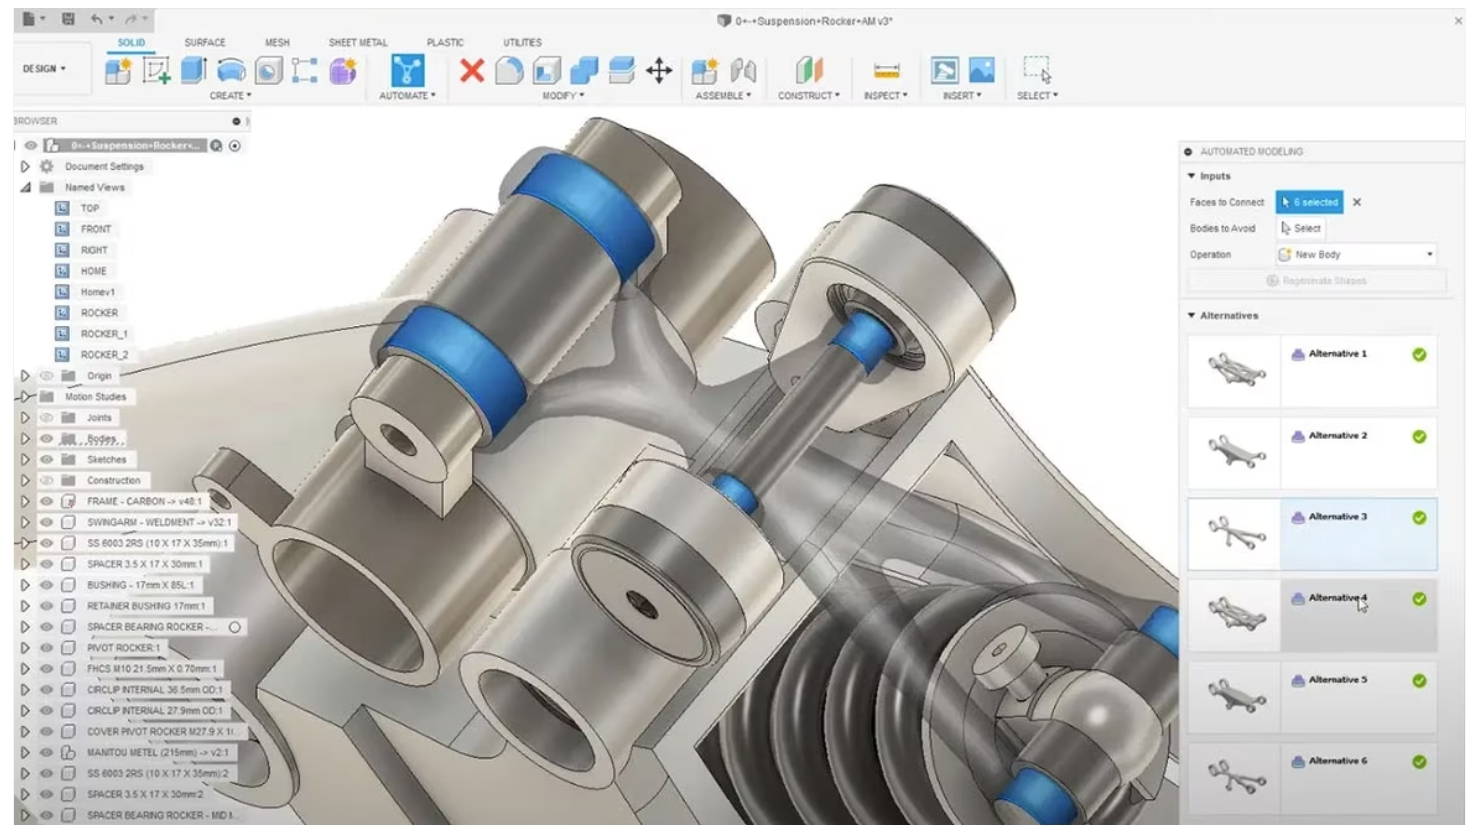Activate the Move/Copy tool icon

[x=659, y=68]
